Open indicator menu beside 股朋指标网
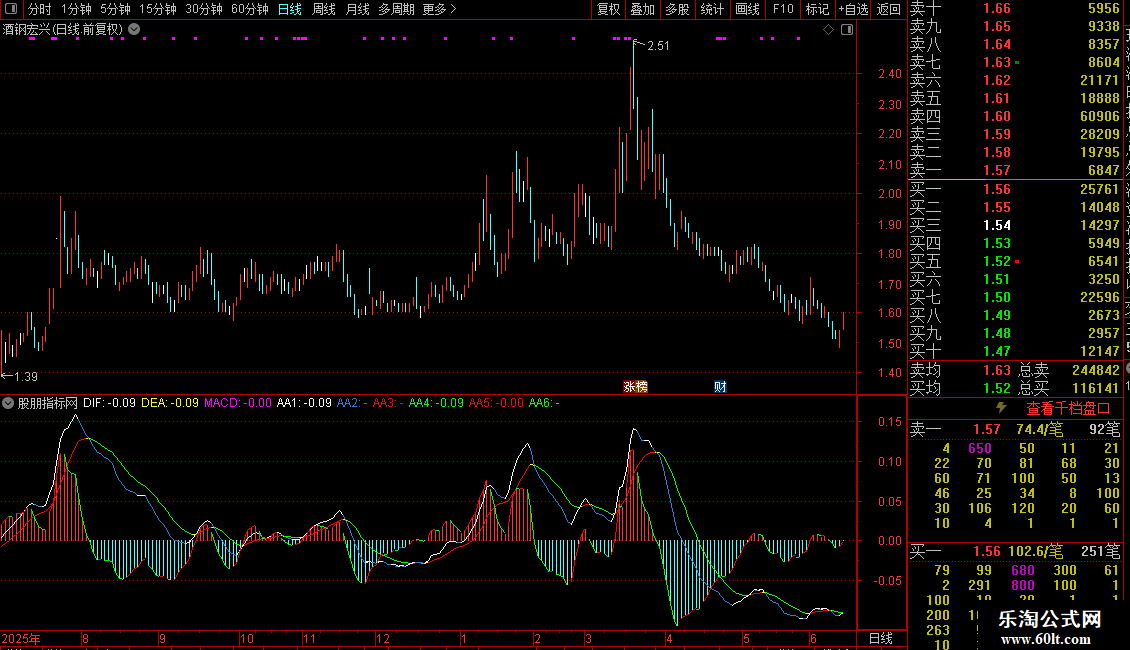This screenshot has width=1130, height=650. pos(8,403)
